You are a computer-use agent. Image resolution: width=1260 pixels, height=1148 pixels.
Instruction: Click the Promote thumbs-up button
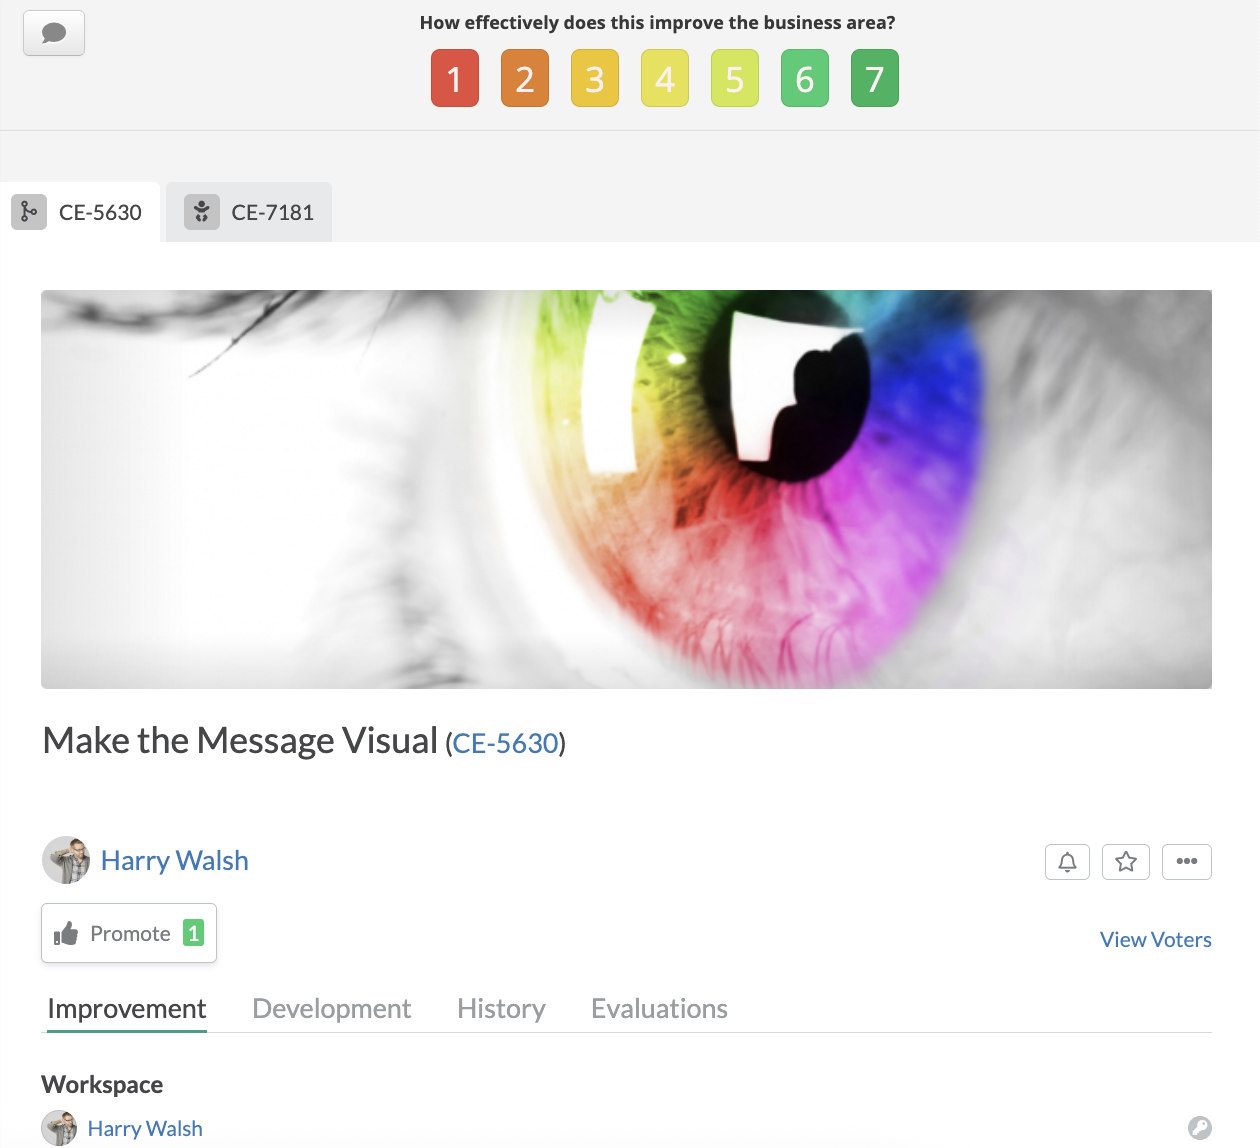(129, 933)
